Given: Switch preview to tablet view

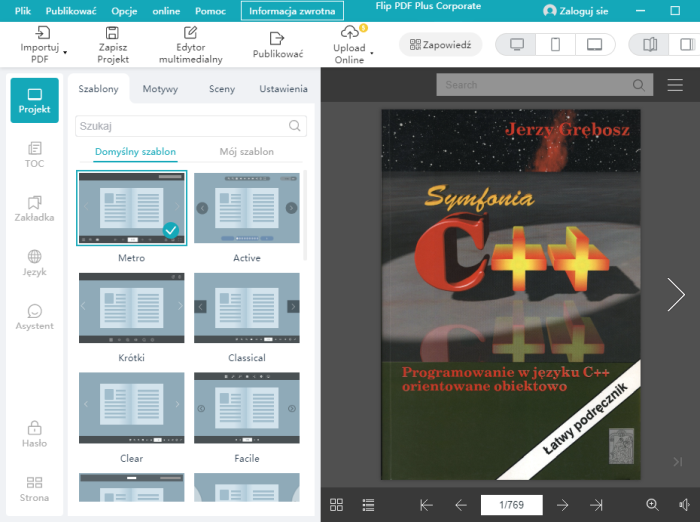Looking at the screenshot, I should pyautogui.click(x=595, y=45).
